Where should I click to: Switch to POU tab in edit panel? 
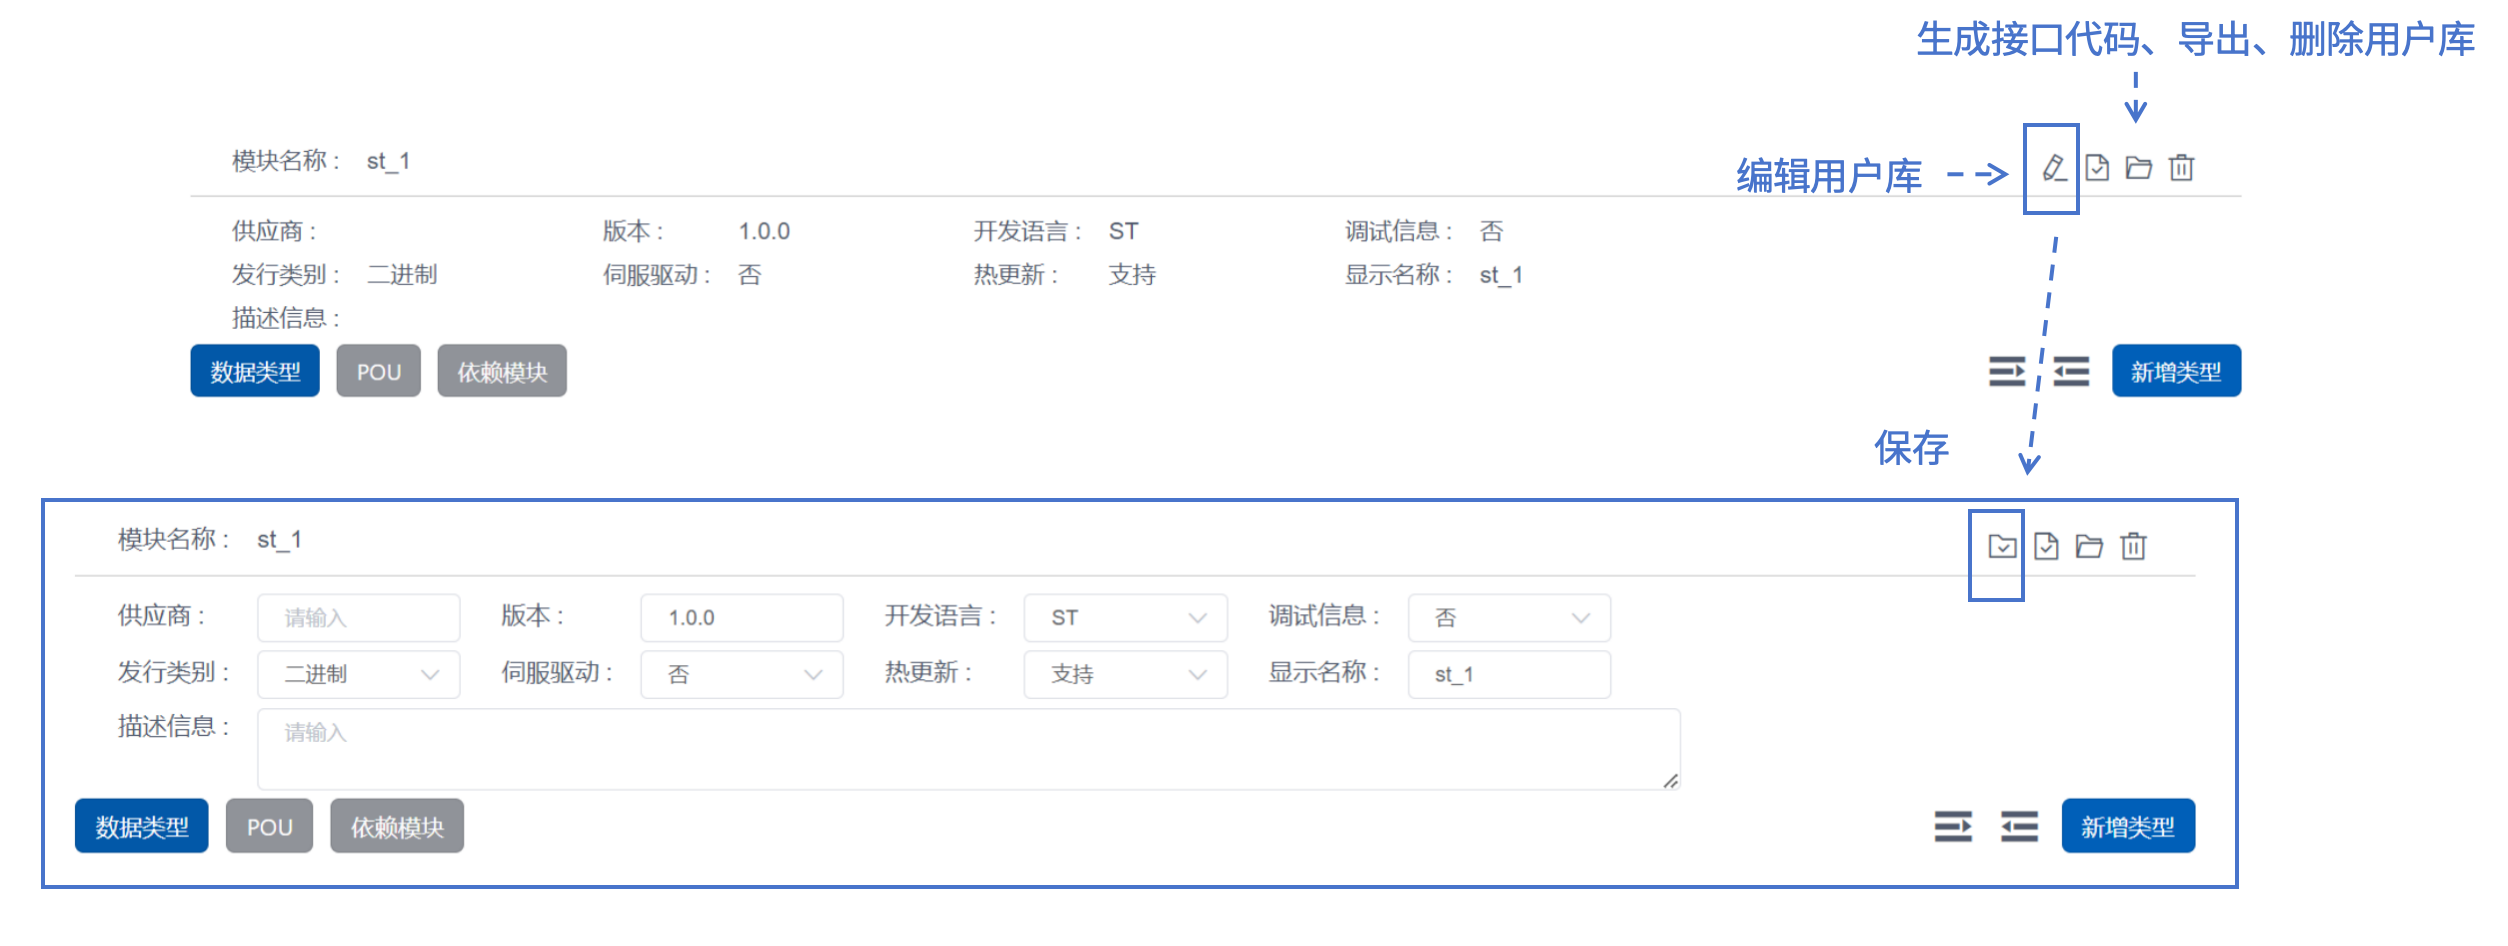tap(269, 826)
